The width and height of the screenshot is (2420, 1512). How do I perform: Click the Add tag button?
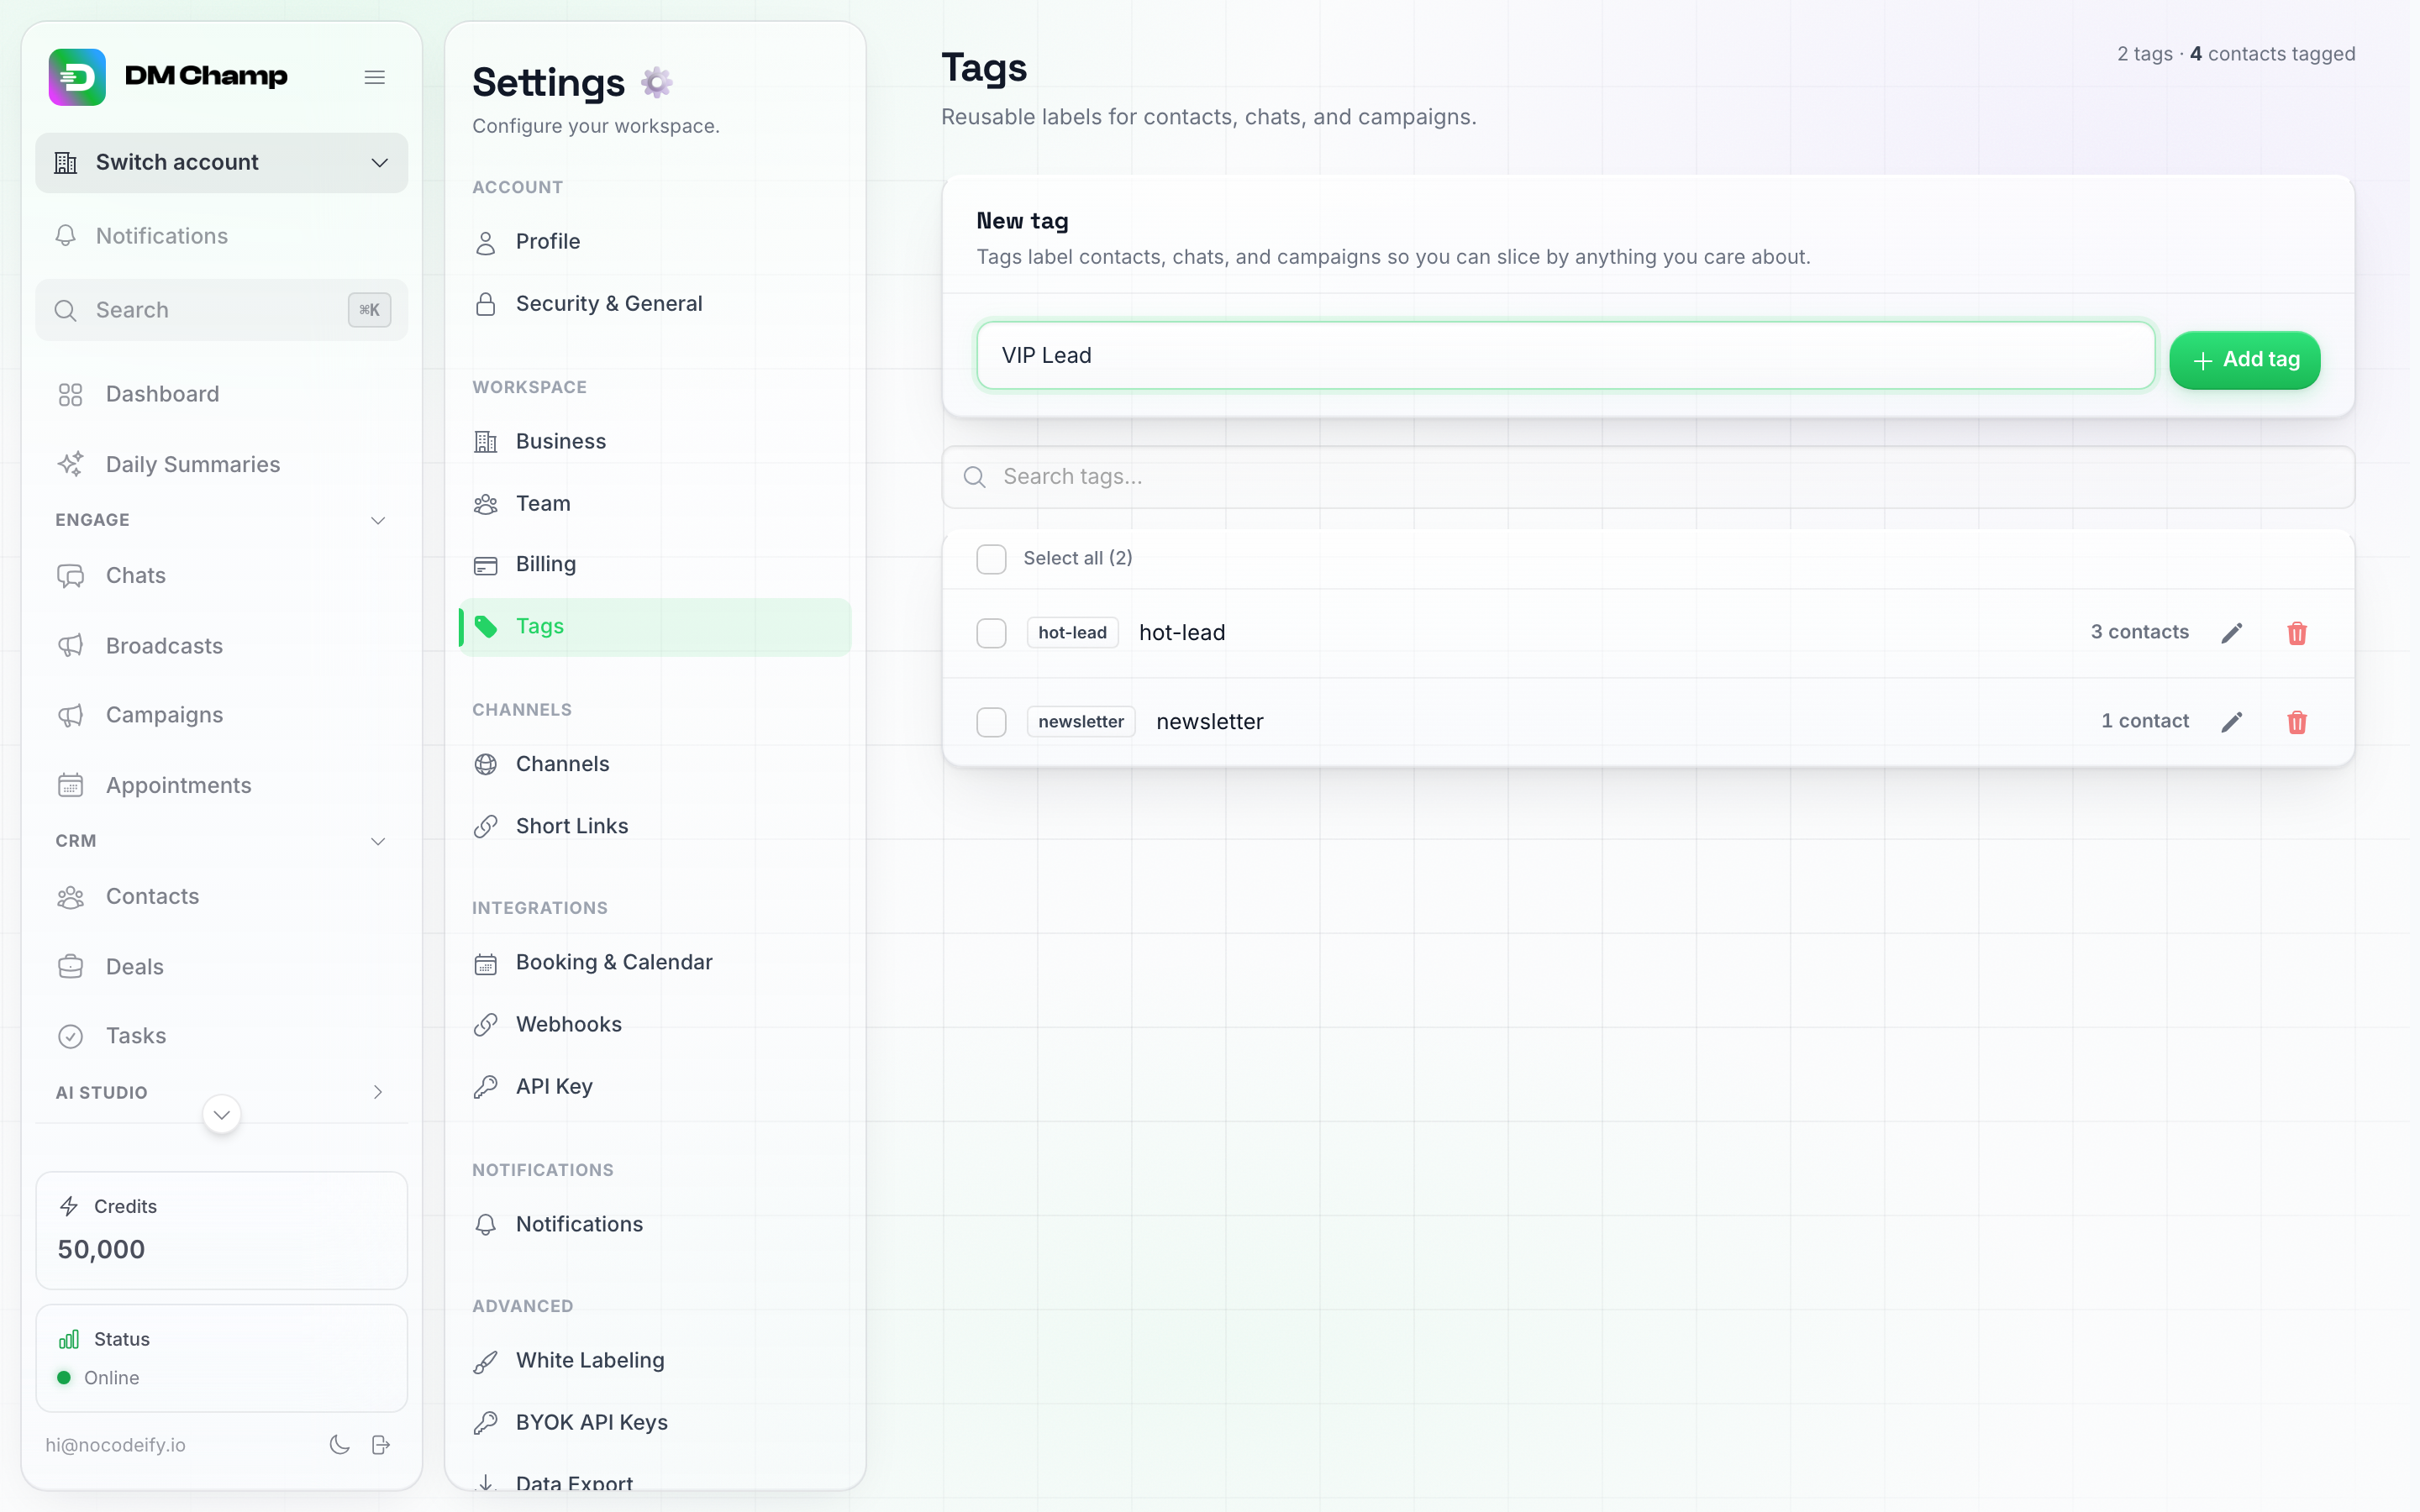pos(2245,360)
